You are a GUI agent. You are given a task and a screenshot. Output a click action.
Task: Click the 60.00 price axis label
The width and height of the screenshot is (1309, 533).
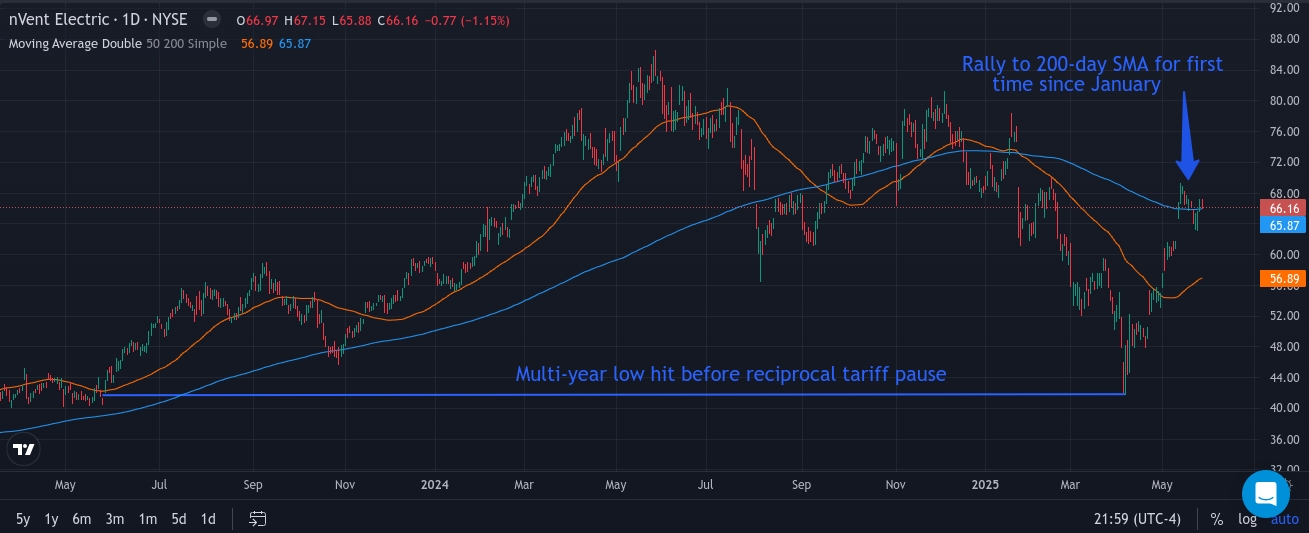1284,255
